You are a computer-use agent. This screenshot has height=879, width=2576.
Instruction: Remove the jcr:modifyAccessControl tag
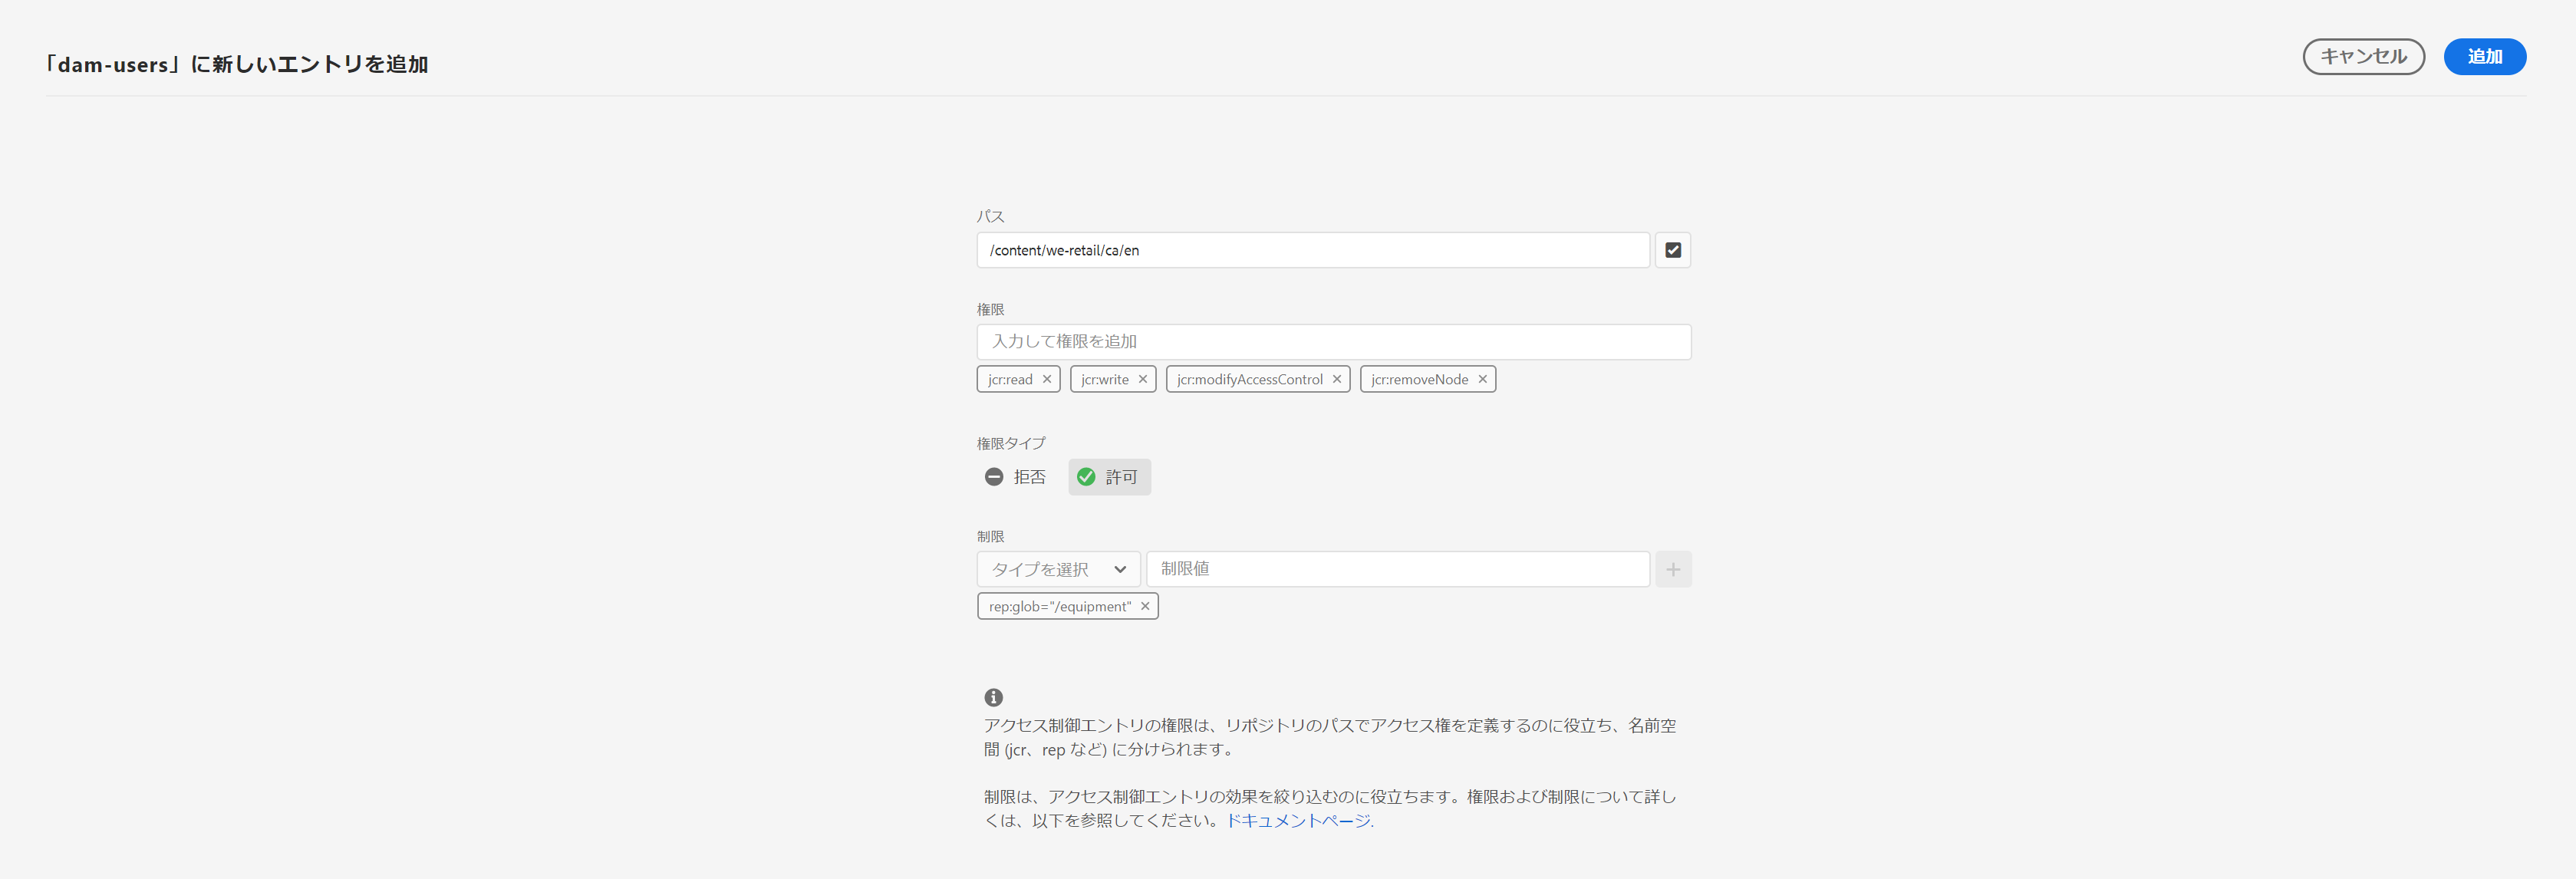tap(1336, 379)
